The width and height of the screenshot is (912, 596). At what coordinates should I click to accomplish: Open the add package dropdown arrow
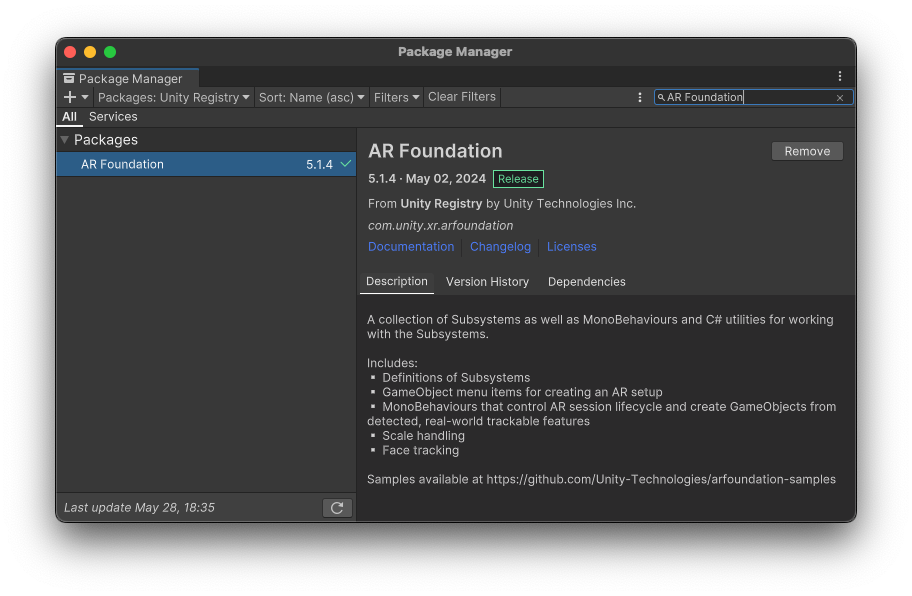pyautogui.click(x=85, y=97)
